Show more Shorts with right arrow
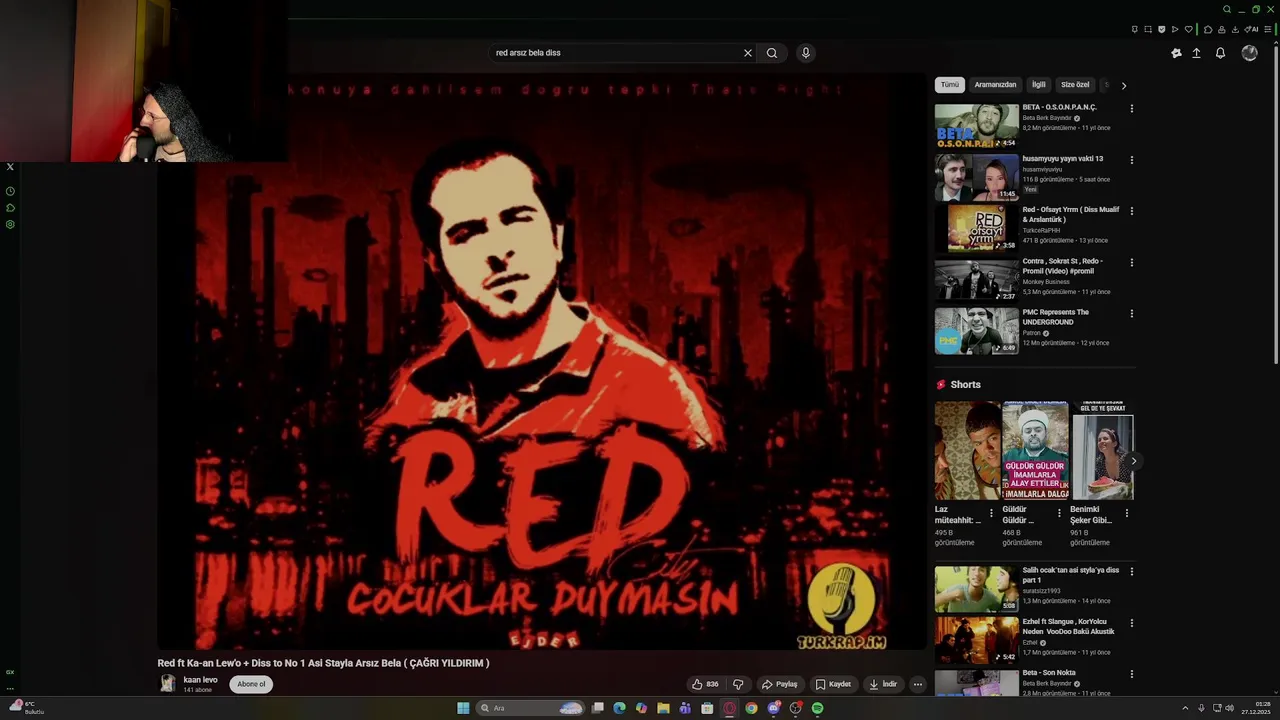The image size is (1280, 720). [1133, 461]
